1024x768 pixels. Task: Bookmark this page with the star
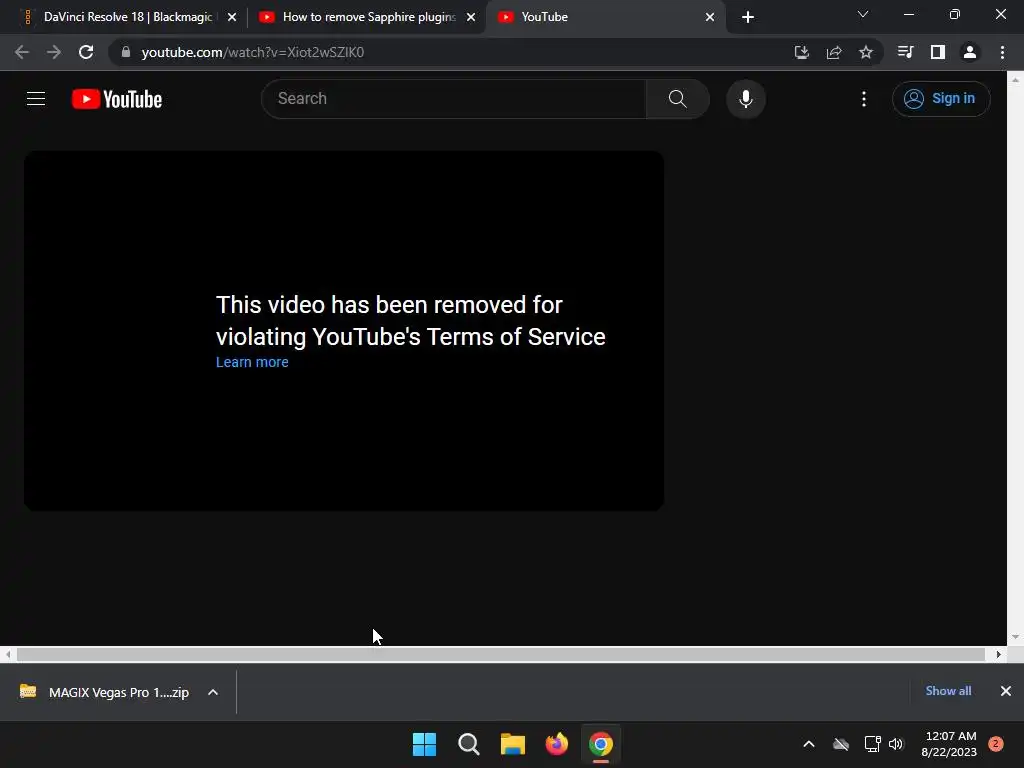(866, 52)
